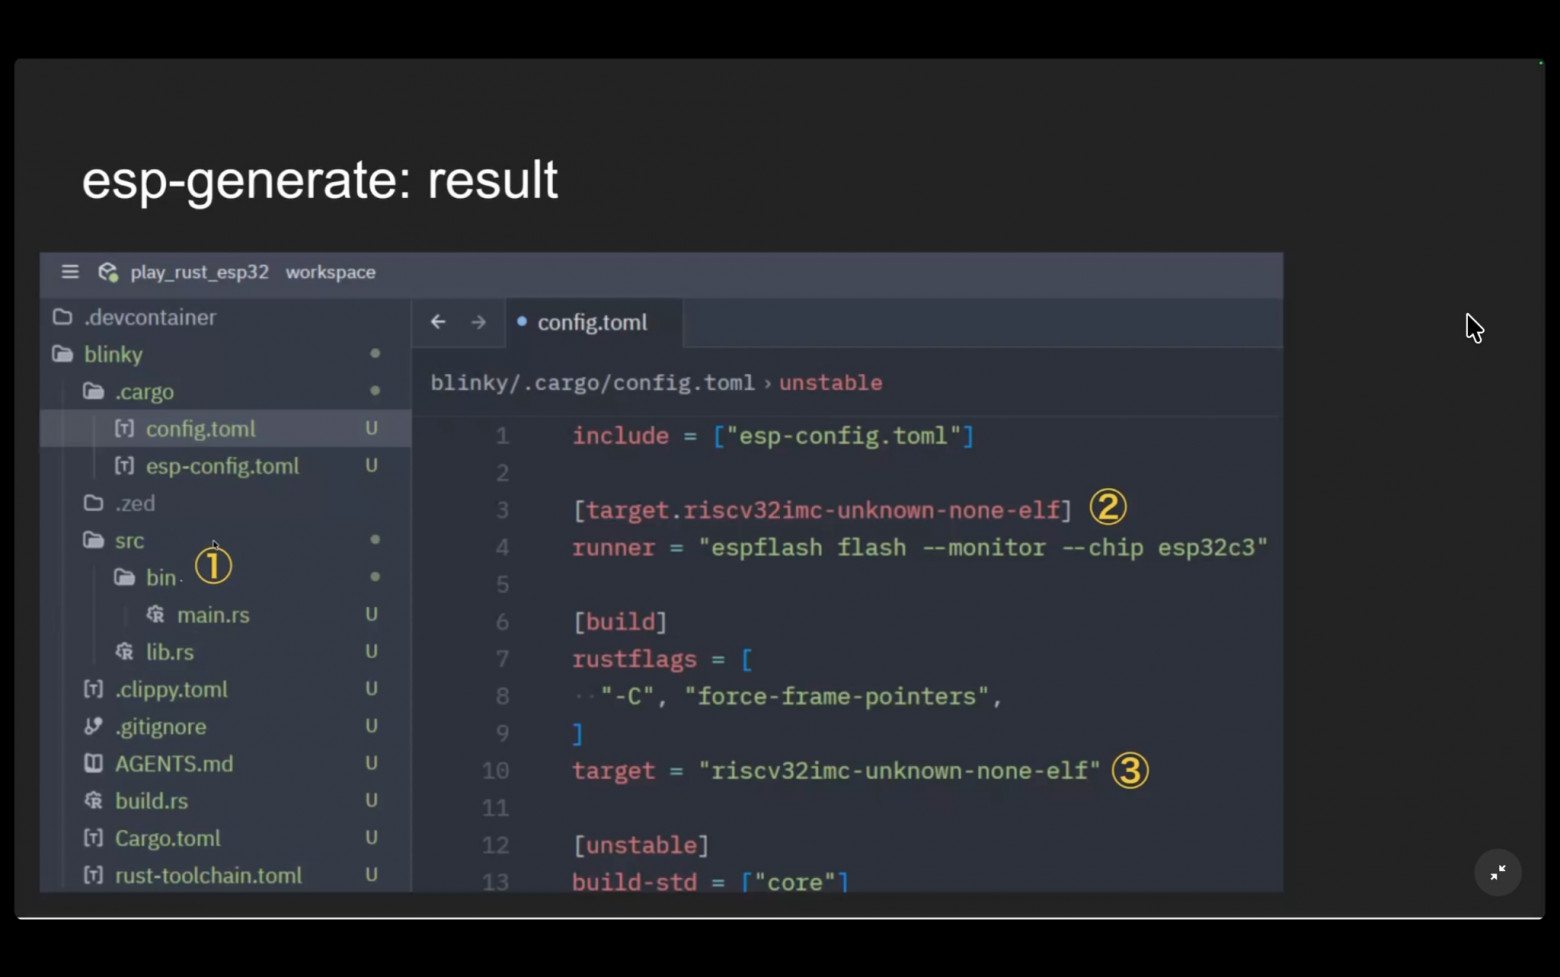
Task: Click the "esp-config.toml" string on line 1
Action: 844,436
